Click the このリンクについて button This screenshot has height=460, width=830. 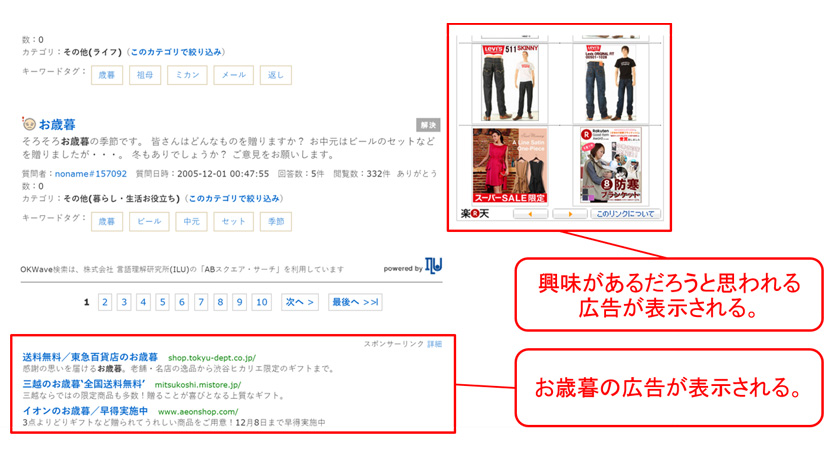point(625,214)
